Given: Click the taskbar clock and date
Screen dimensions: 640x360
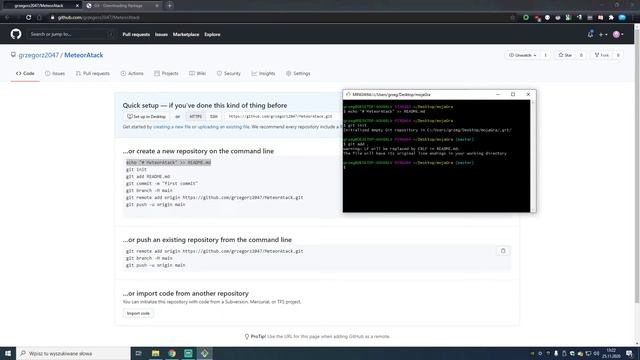Looking at the screenshot, I should (611, 353).
